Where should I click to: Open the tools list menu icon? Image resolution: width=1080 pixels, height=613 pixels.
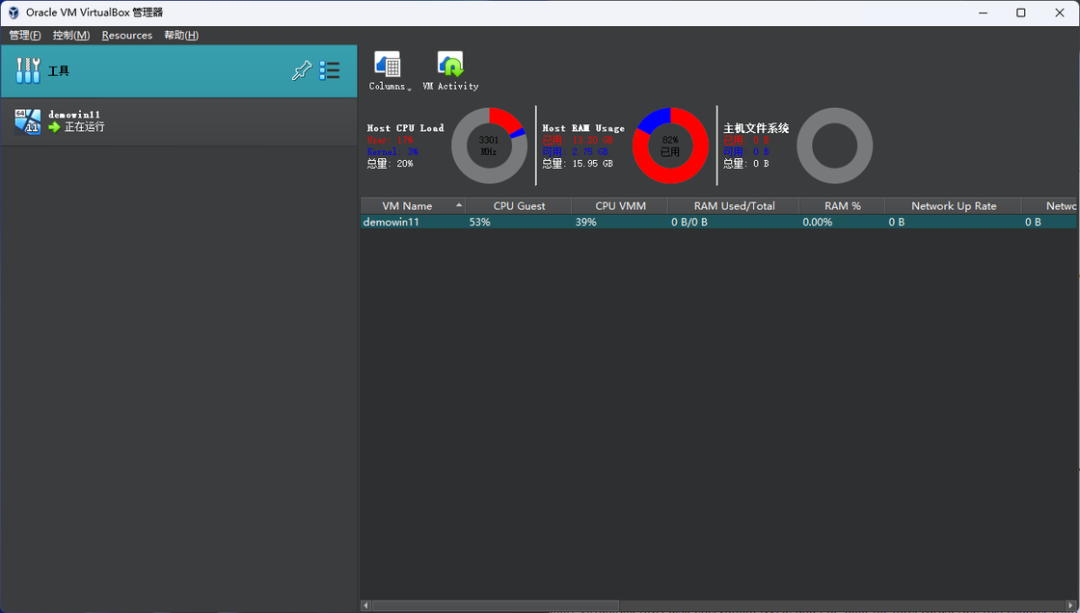[330, 71]
